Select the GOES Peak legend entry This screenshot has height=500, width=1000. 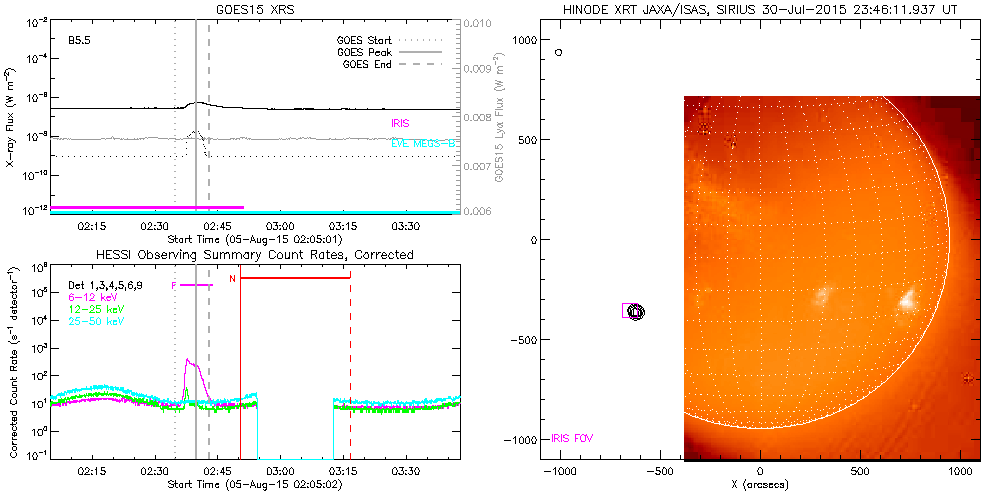[367, 52]
